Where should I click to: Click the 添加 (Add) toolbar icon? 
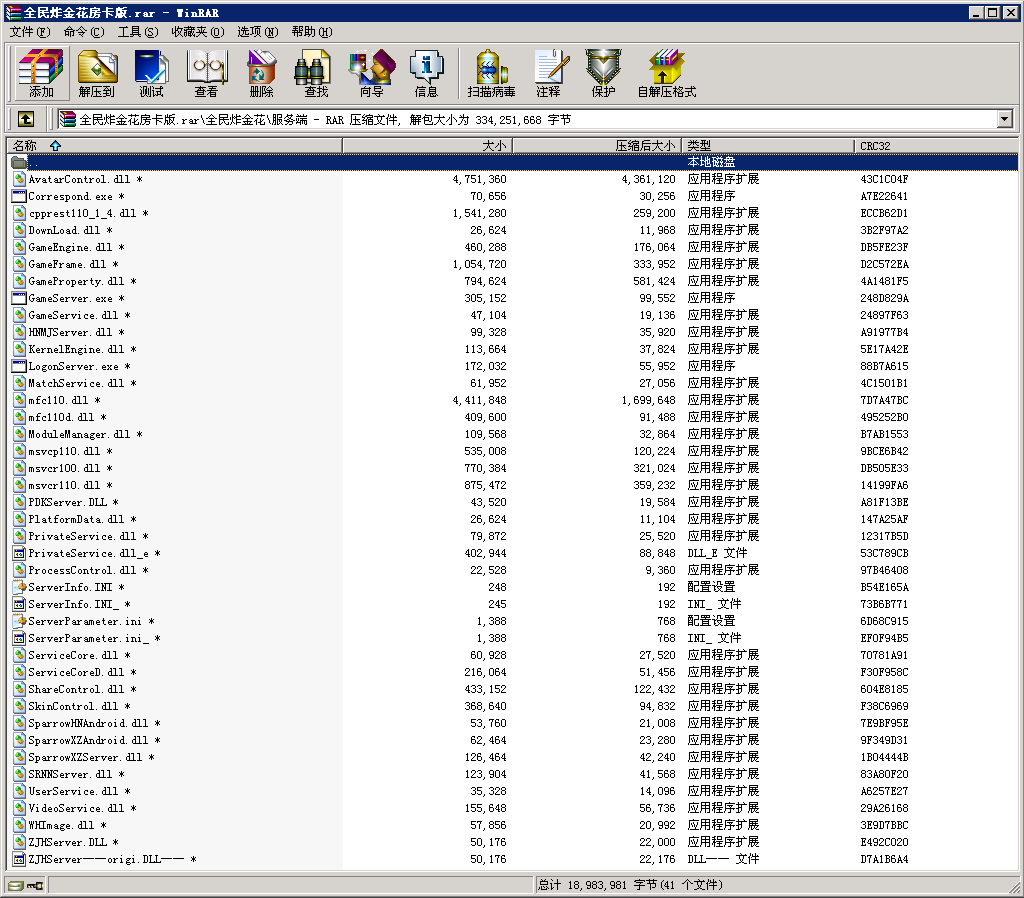click(41, 73)
